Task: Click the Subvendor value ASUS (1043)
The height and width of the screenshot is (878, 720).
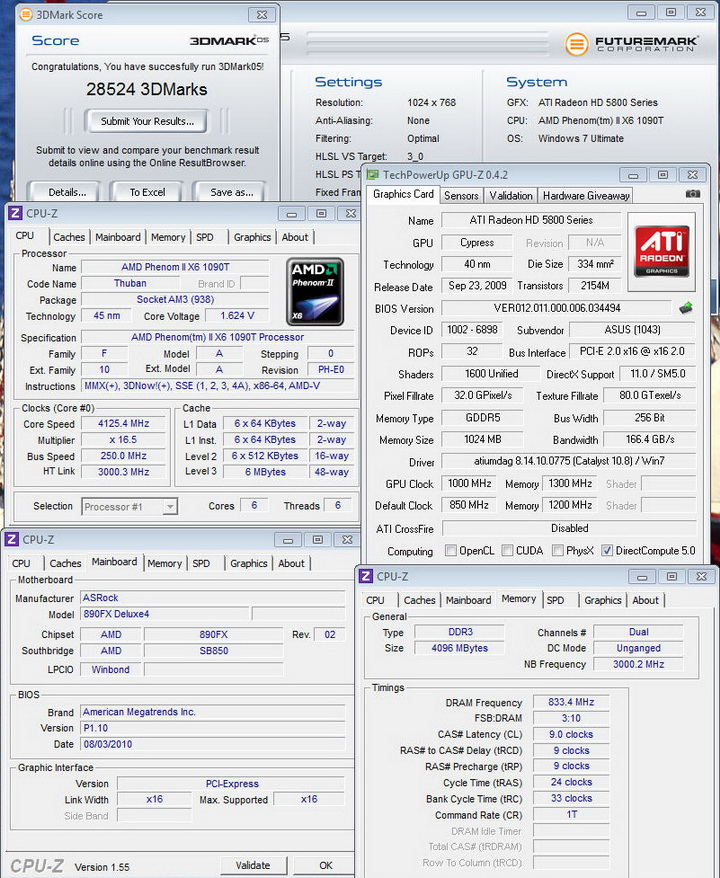Action: pyautogui.click(x=632, y=330)
